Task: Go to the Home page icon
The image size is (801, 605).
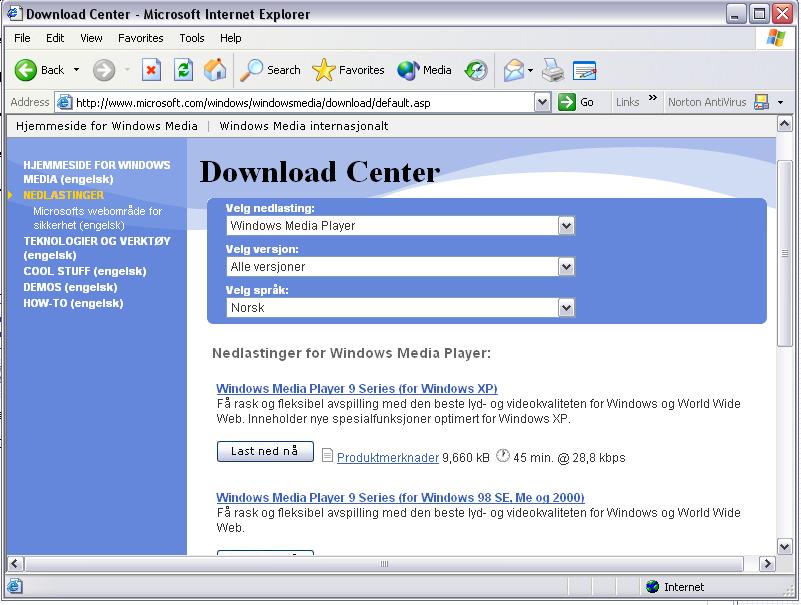Action: pyautogui.click(x=215, y=70)
